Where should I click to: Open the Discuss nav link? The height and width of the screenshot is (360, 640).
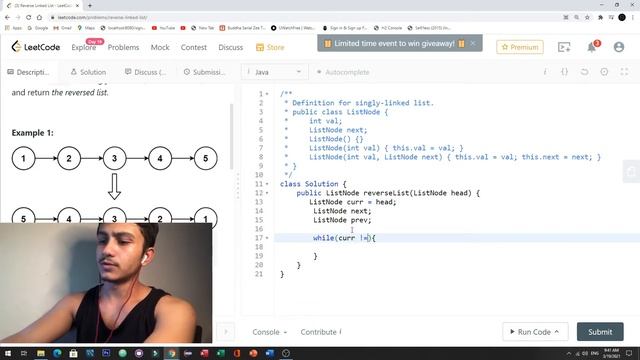tap(231, 47)
